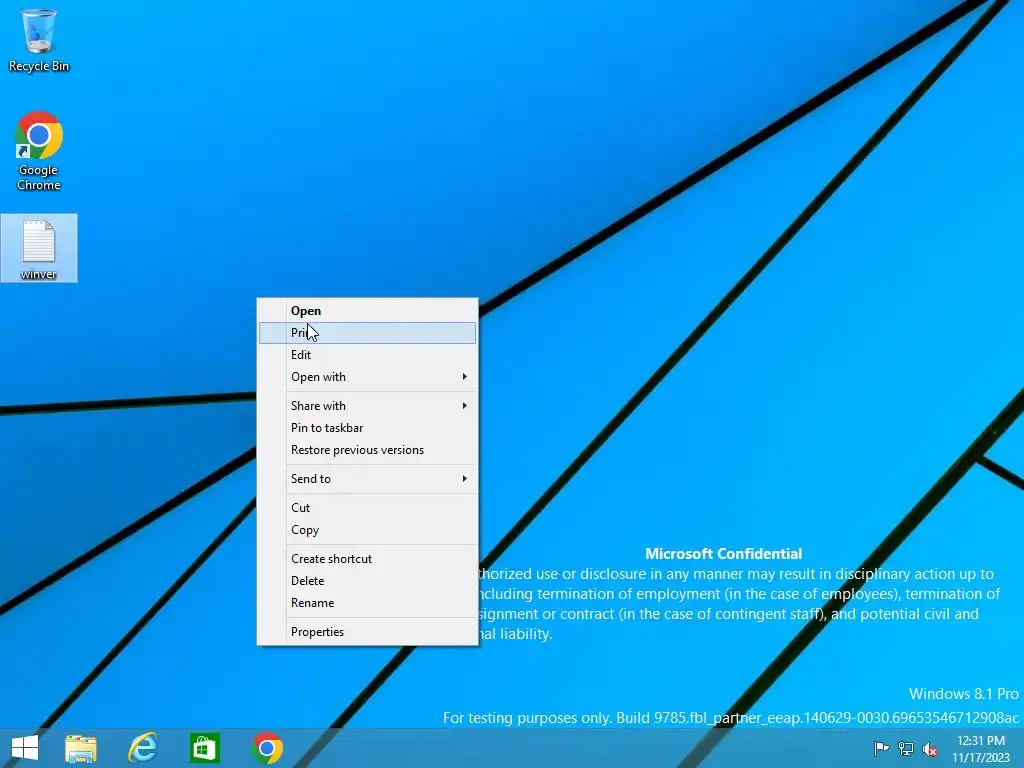Open the Windows Start button

click(25, 748)
